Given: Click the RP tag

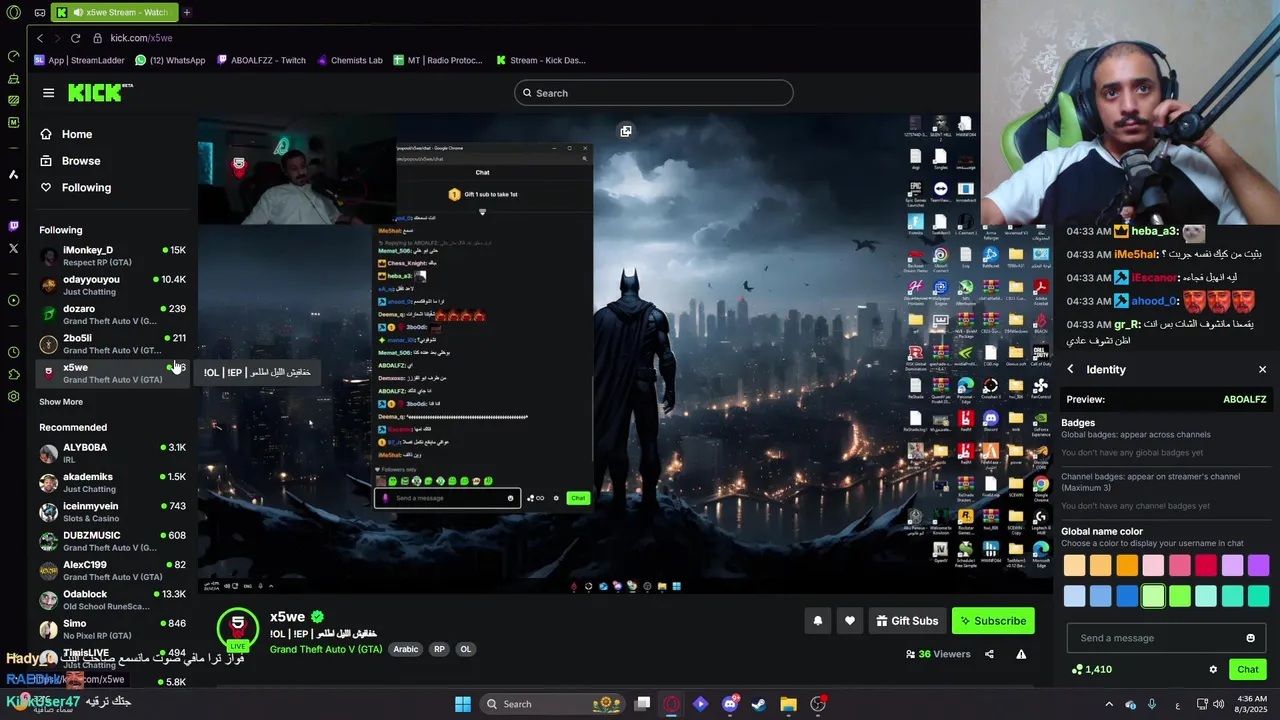Looking at the screenshot, I should pyautogui.click(x=439, y=649).
